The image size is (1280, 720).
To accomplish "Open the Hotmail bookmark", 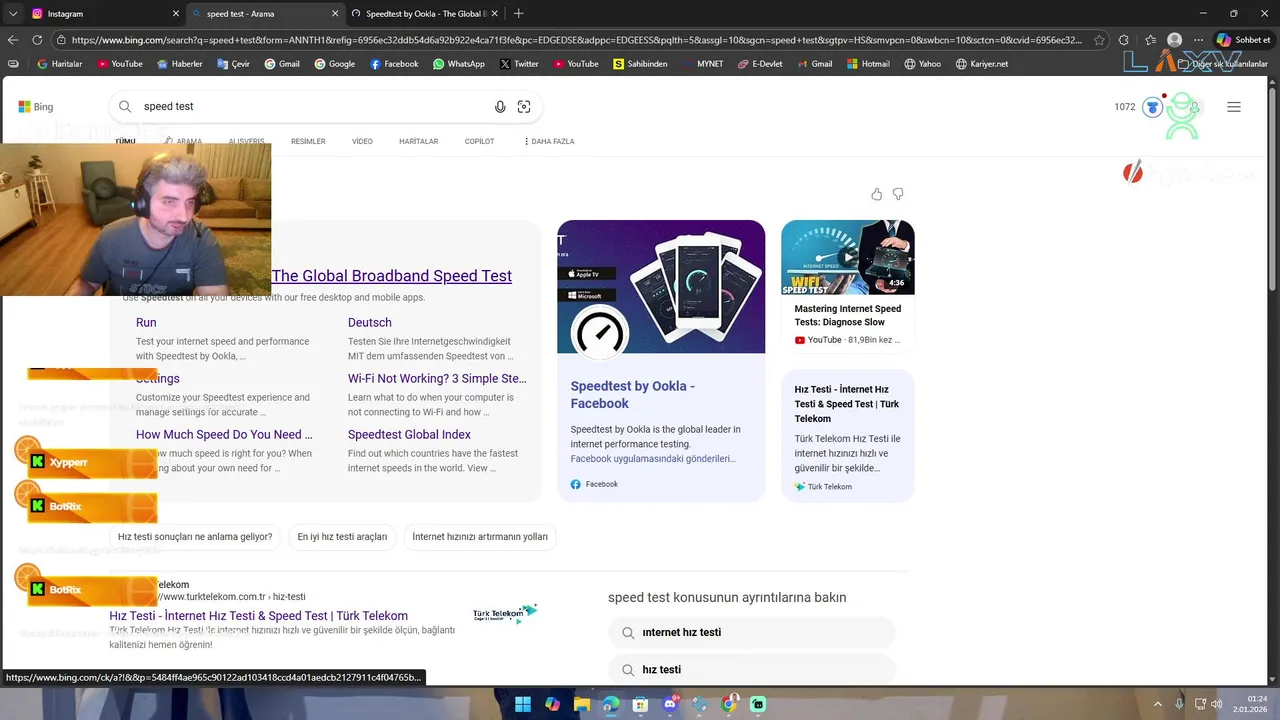I will [868, 64].
